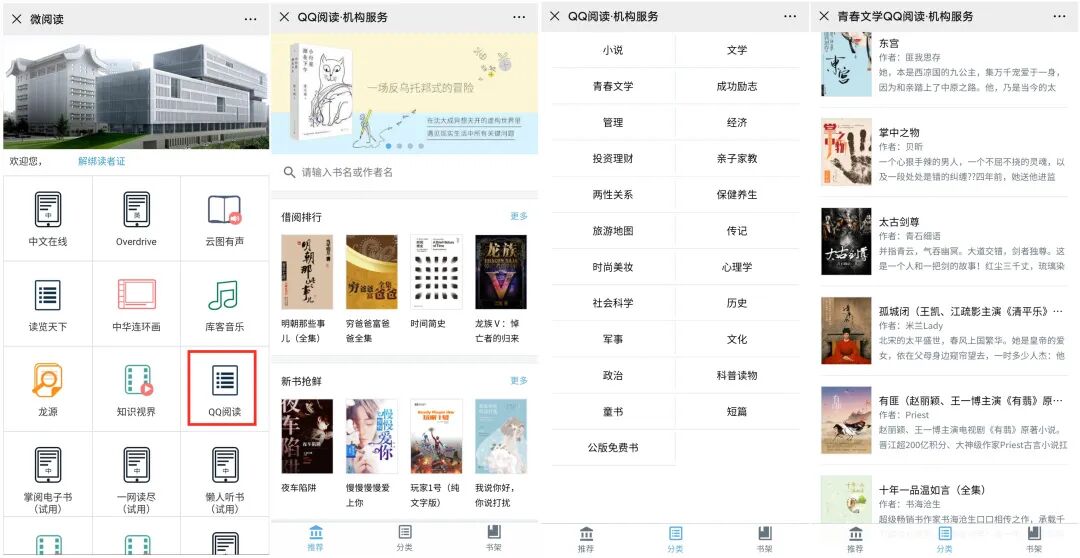Click the cat book promotional banner
Screen dimensions: 1080x558
pos(404,94)
